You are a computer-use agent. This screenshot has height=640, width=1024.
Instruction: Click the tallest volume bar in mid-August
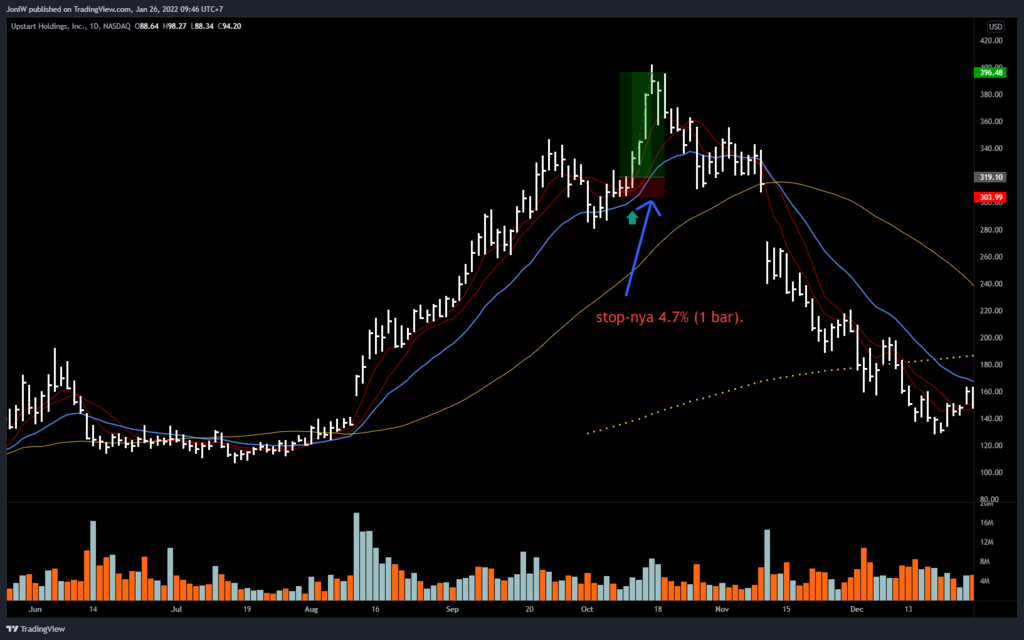pos(357,555)
